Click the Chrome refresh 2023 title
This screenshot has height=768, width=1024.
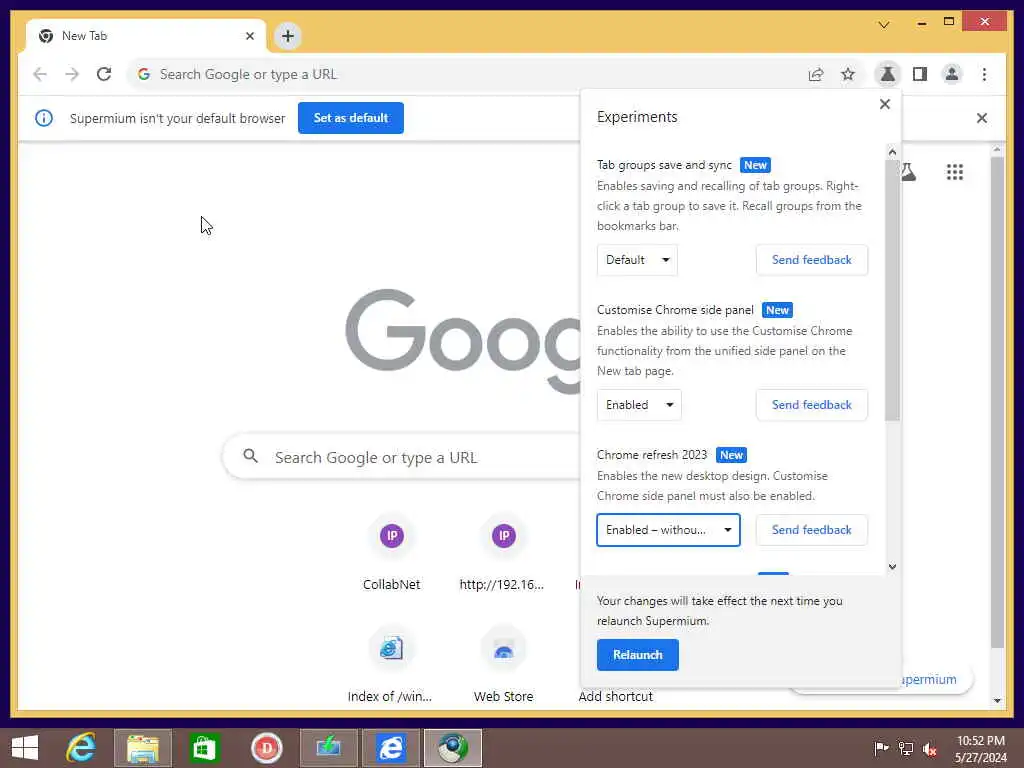[x=652, y=455]
